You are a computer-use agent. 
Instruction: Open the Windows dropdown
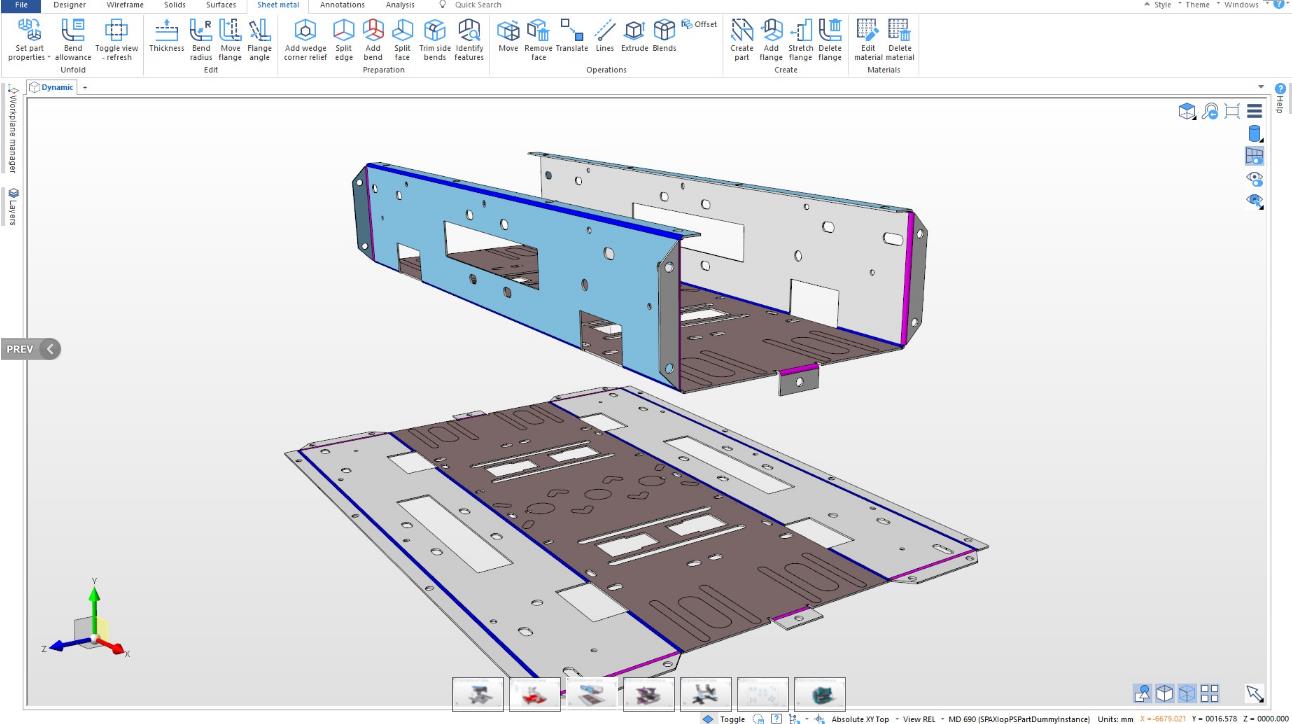pos(1240,5)
